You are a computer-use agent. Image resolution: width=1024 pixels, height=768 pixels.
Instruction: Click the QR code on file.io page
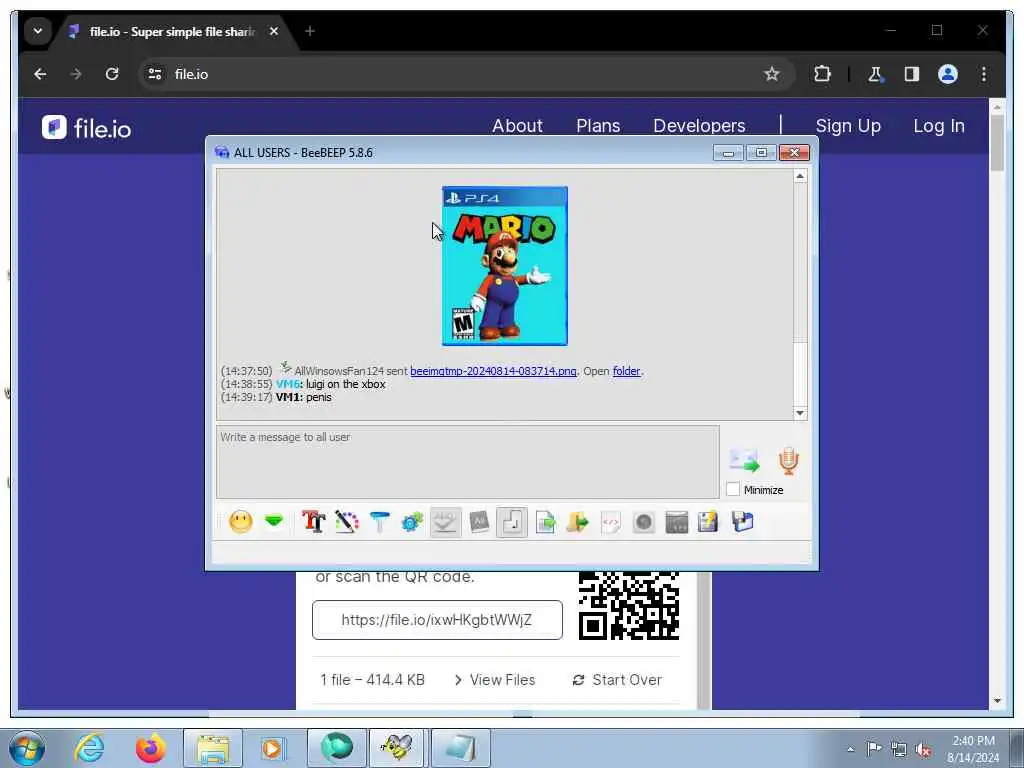point(629,605)
